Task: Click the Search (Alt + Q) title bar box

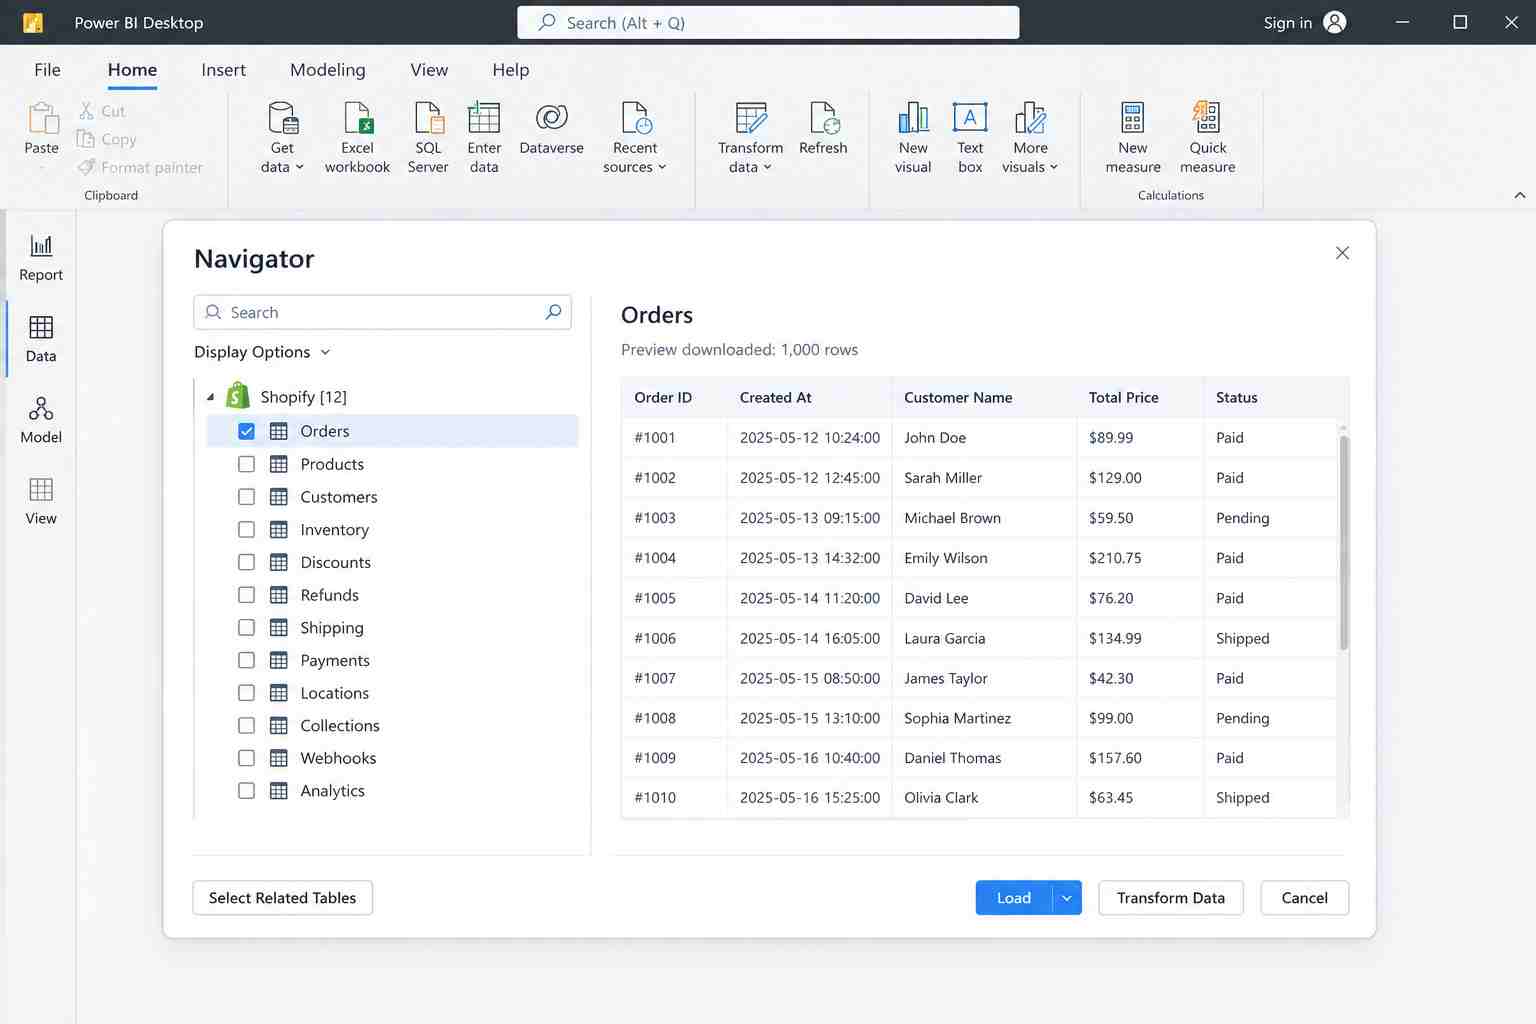Action: click(x=768, y=22)
